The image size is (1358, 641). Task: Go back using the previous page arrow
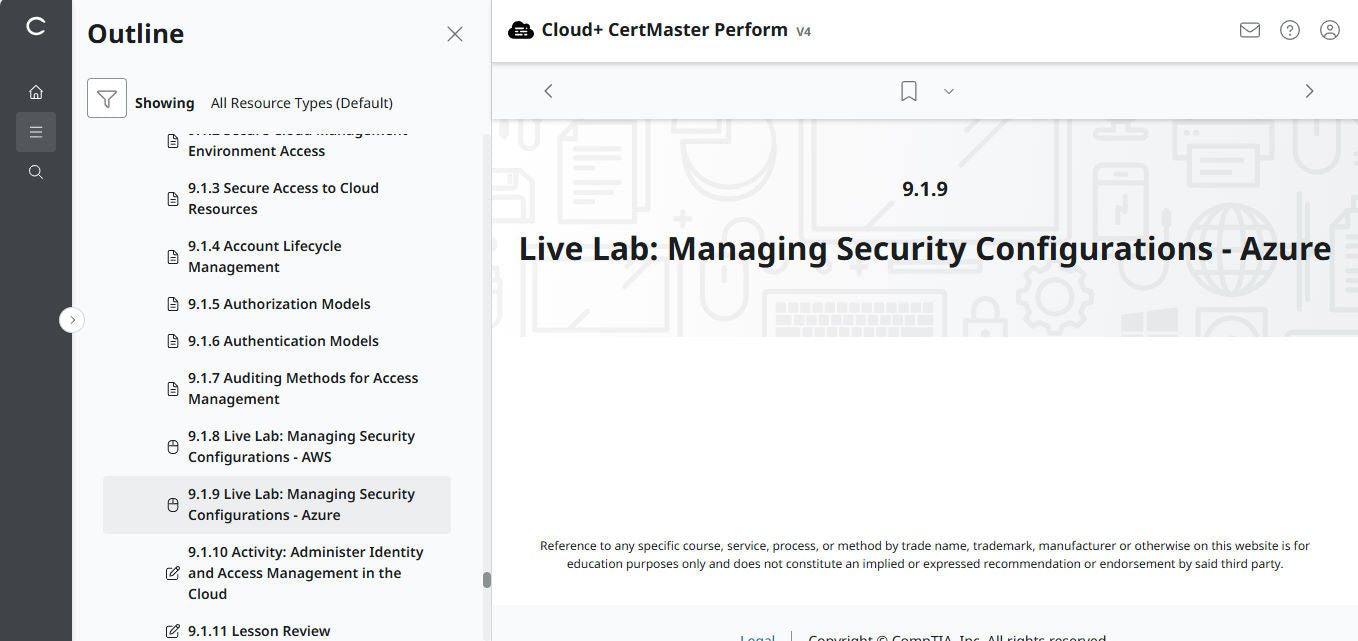pyautogui.click(x=548, y=90)
